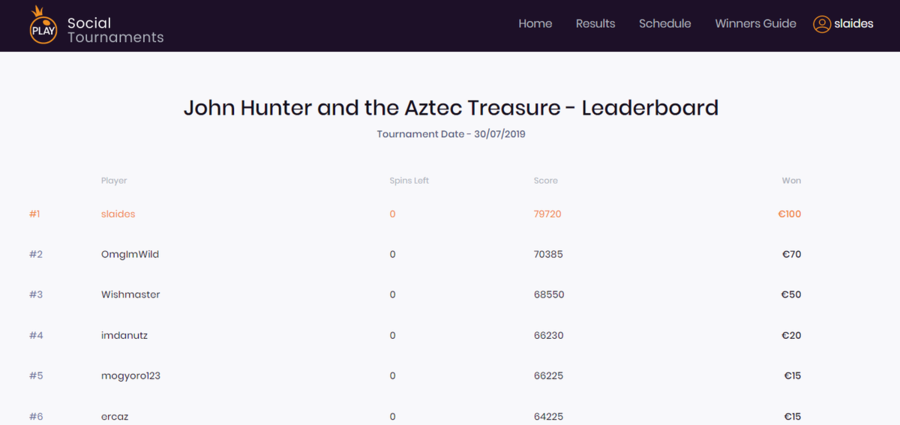The image size is (900, 425).
Task: Open the Winners Guide page
Action: point(755,24)
